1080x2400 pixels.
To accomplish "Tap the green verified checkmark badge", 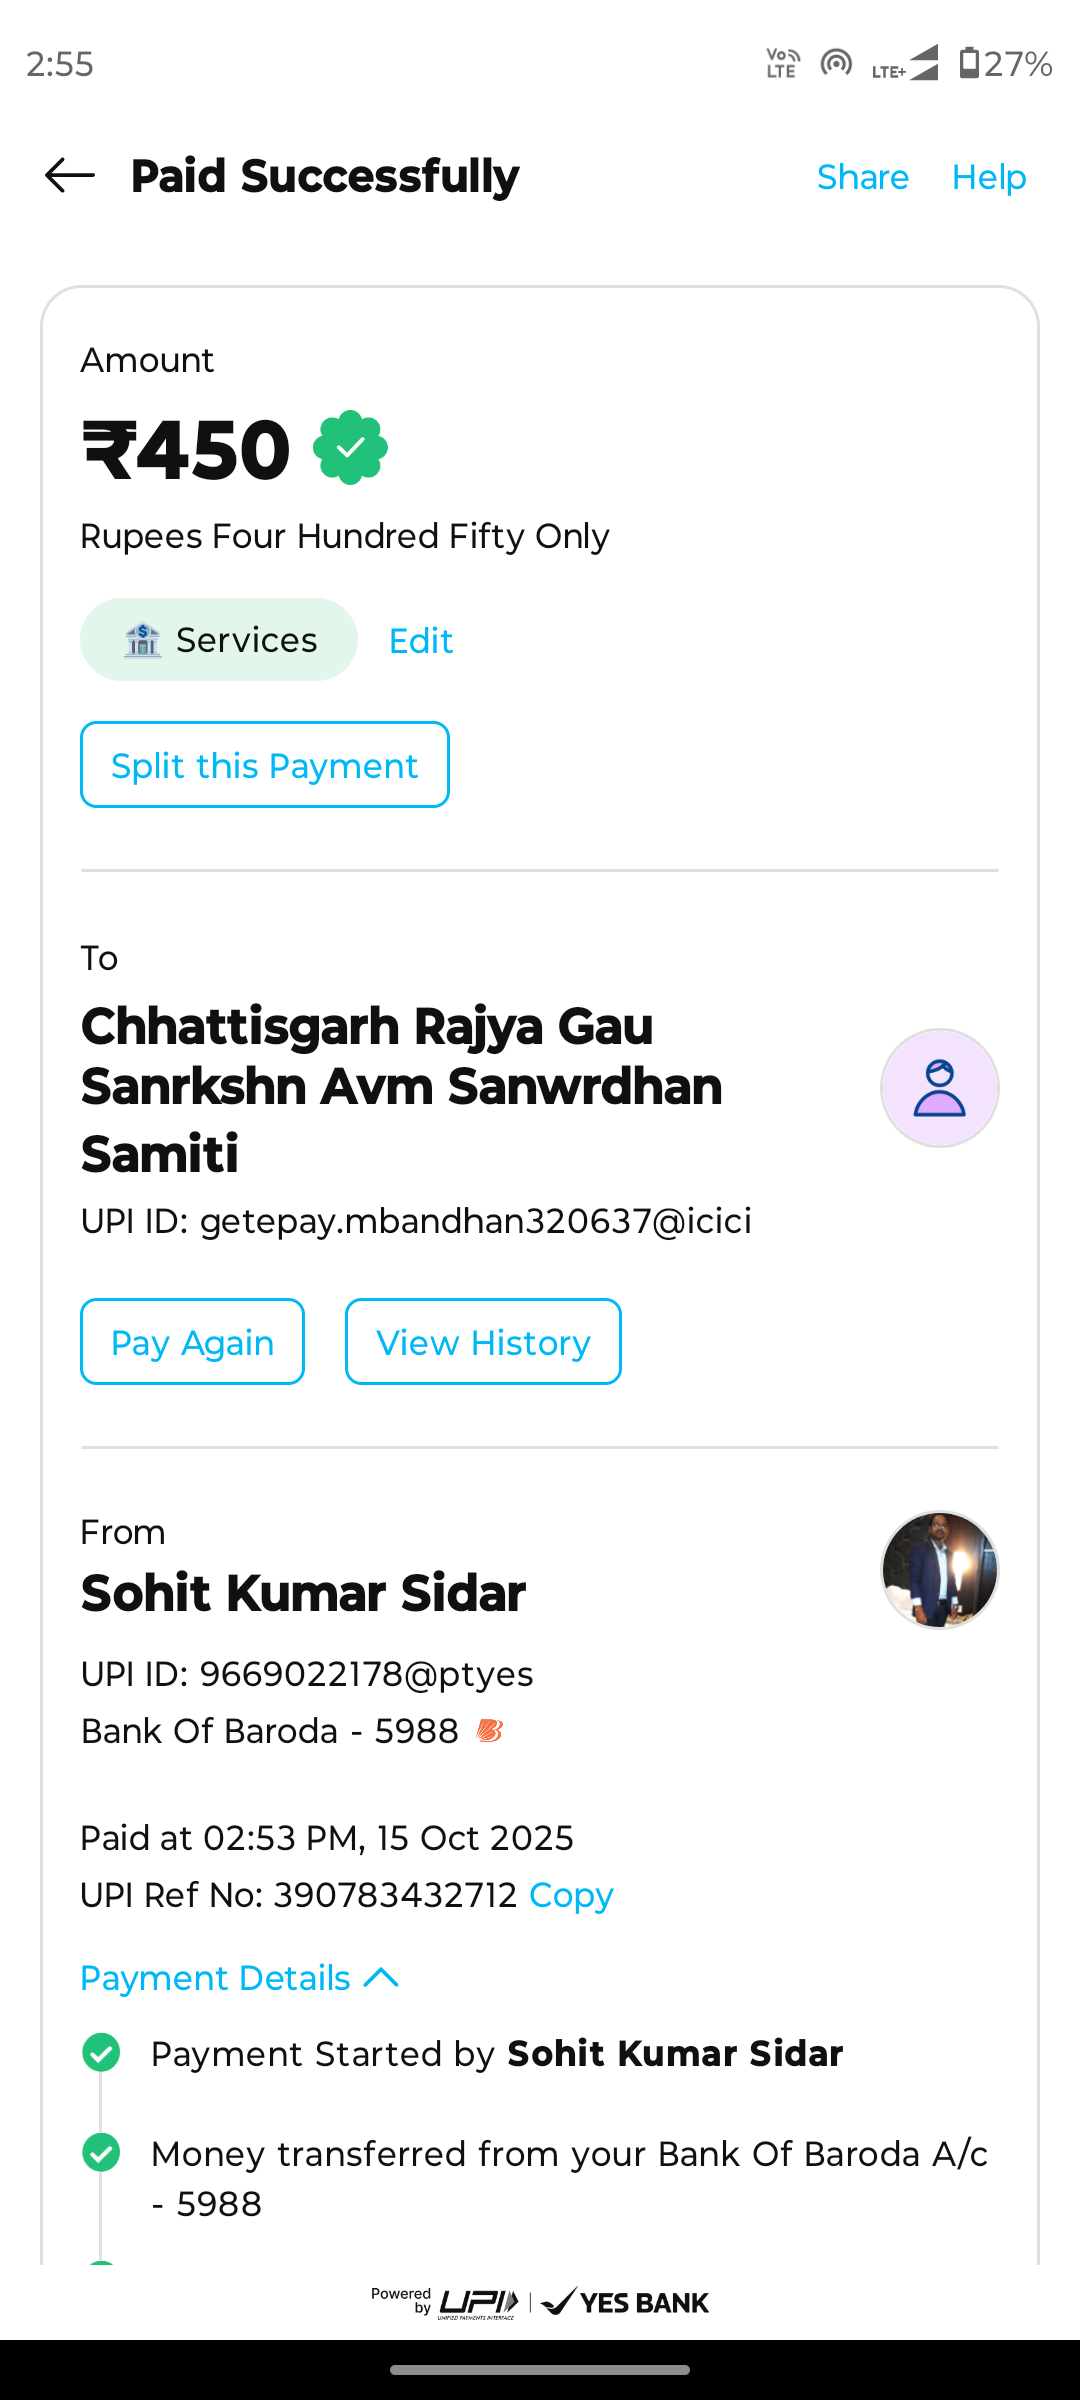I will (x=350, y=448).
